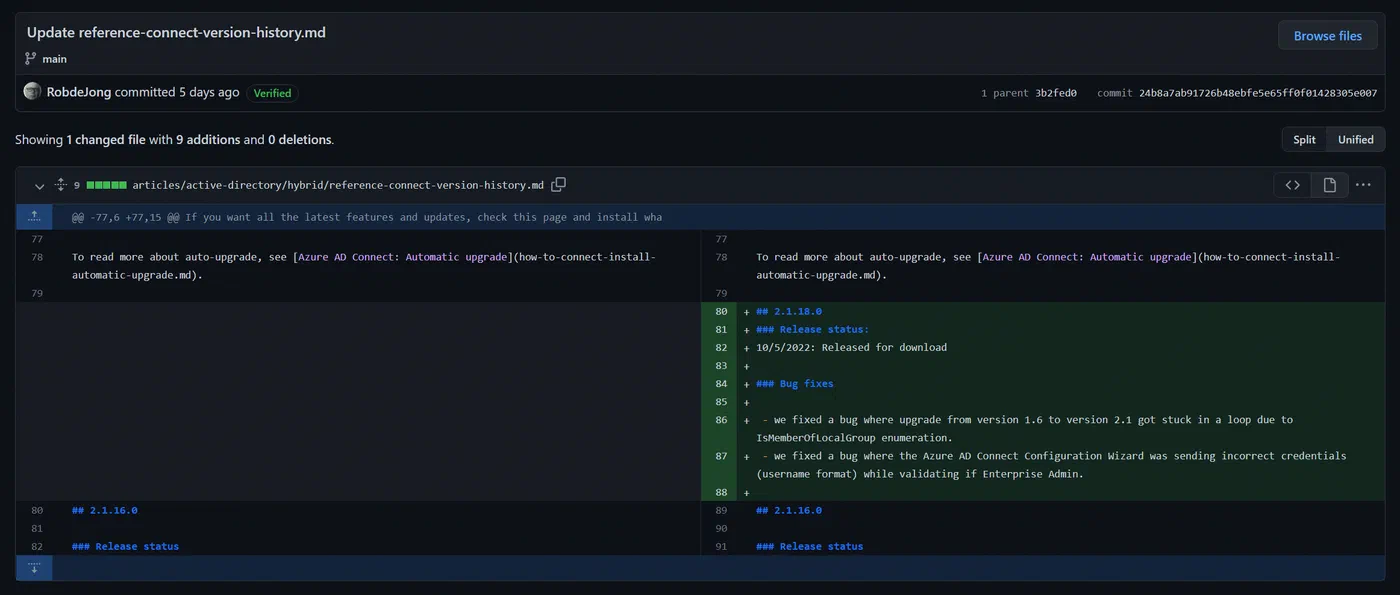Open parent commit 3b2fed0
1400x595 pixels.
[1056, 93]
